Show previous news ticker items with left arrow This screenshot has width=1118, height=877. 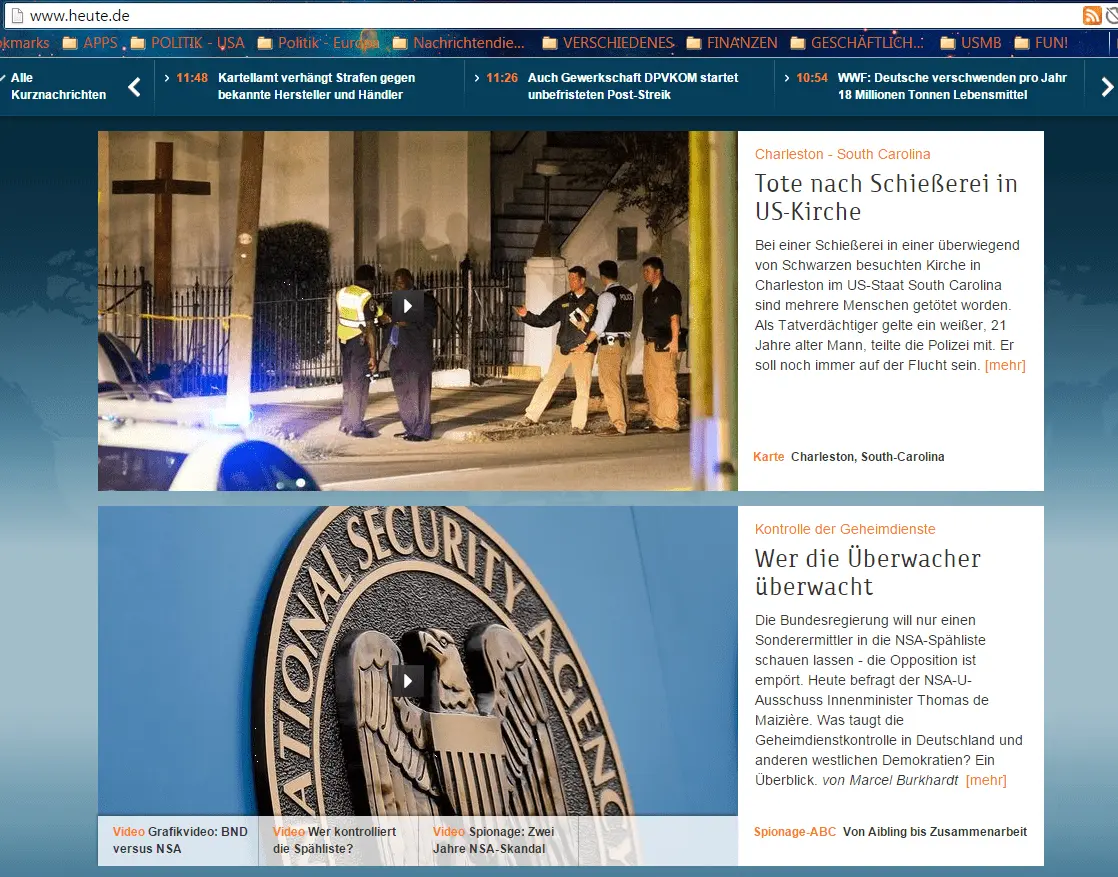(x=134, y=87)
